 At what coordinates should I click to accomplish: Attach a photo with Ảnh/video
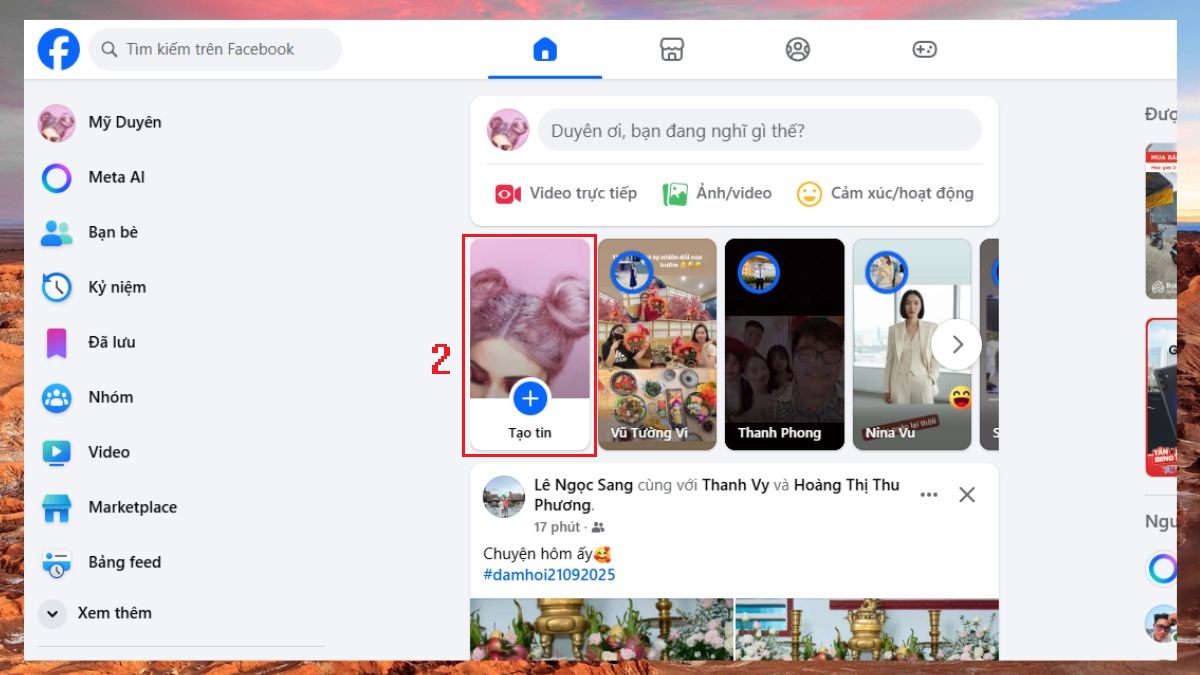717,193
